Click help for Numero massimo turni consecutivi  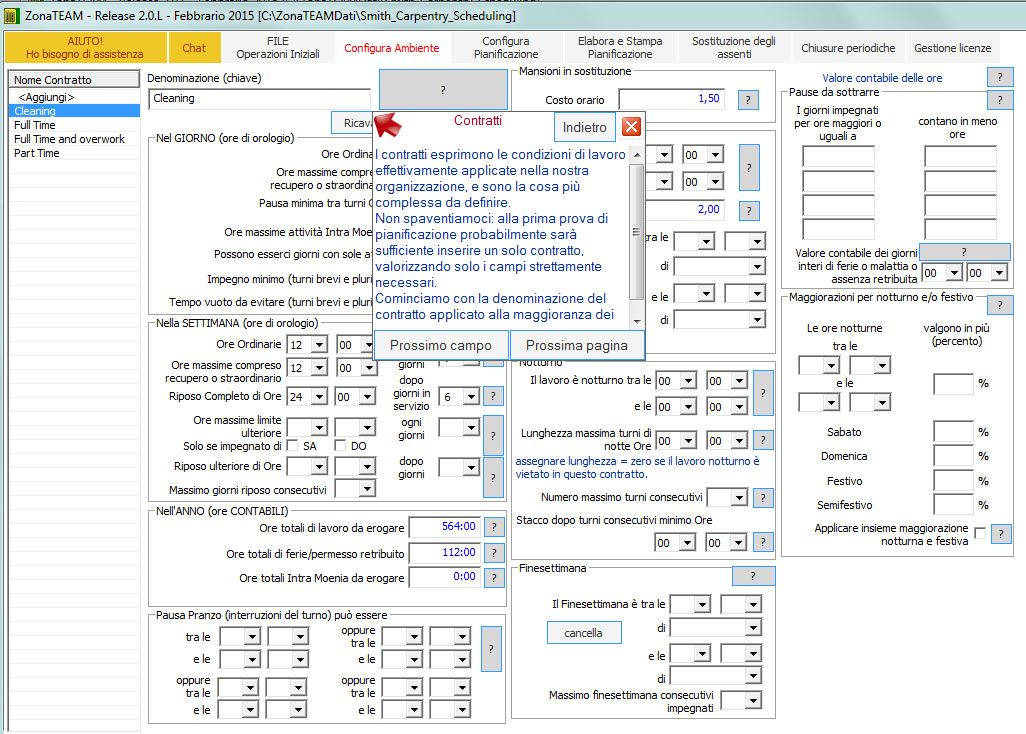click(763, 498)
